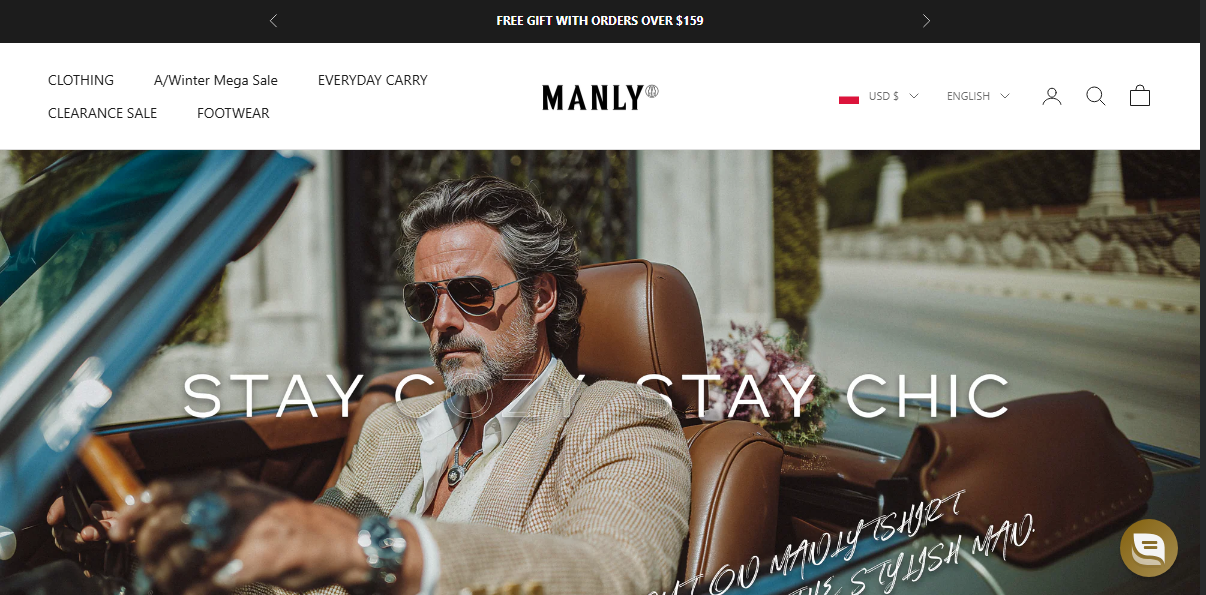Open the CLOTHING menu

(x=81, y=80)
